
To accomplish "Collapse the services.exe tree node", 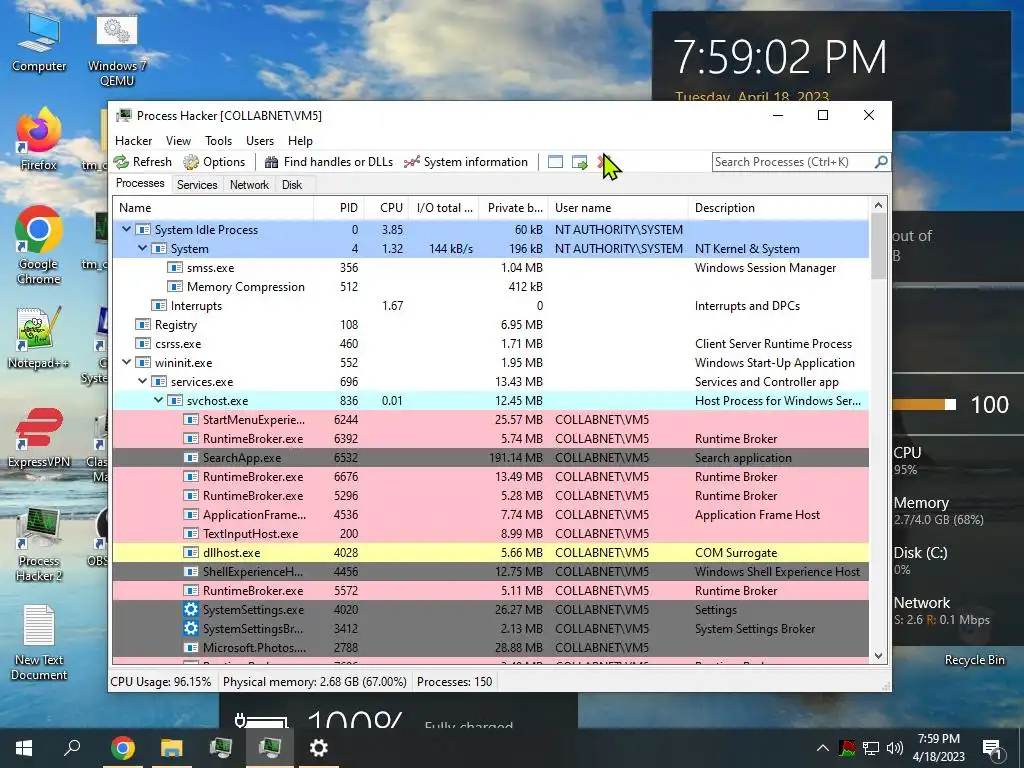I will pos(142,381).
